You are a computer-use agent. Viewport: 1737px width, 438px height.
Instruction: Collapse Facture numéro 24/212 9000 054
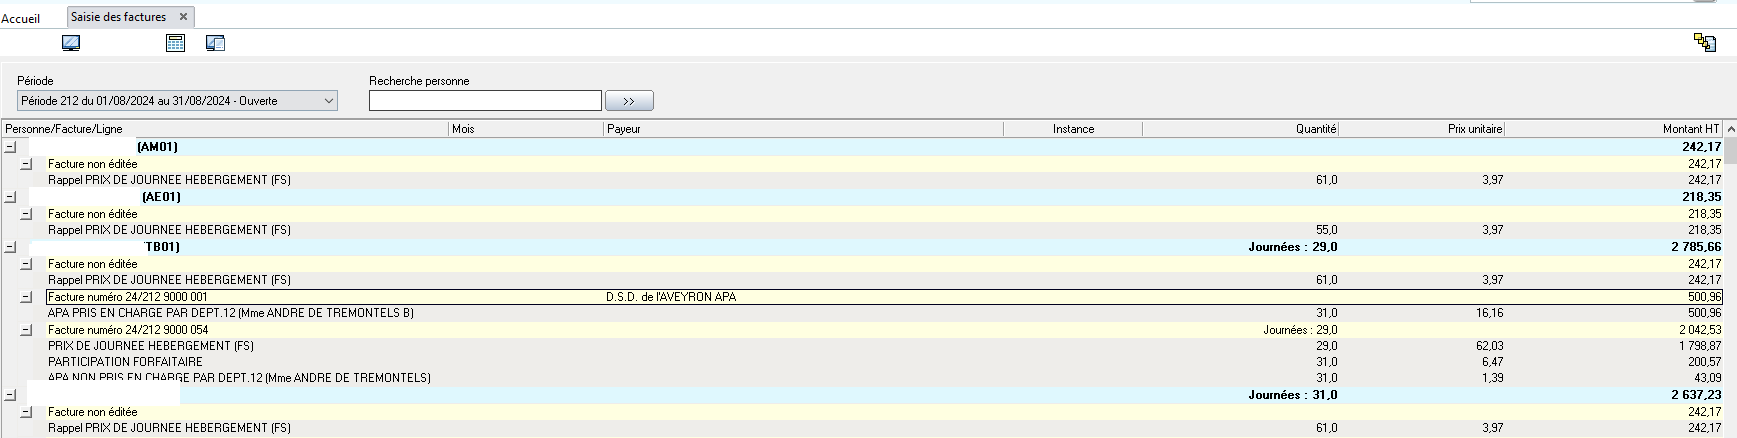click(27, 330)
